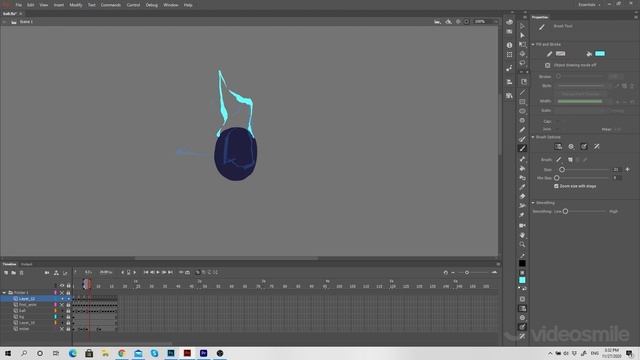Select the Selection tool in the toolbar
The height and width of the screenshot is (360, 640).
522,26
